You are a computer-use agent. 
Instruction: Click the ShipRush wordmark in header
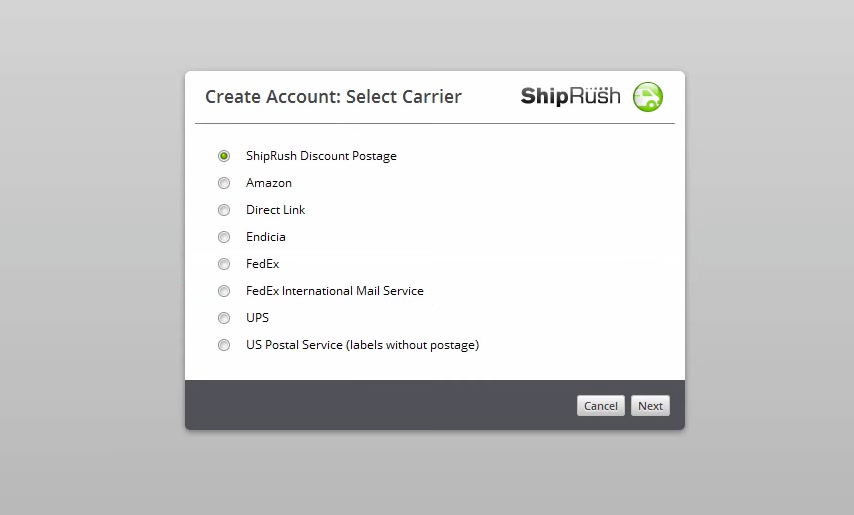pos(570,96)
